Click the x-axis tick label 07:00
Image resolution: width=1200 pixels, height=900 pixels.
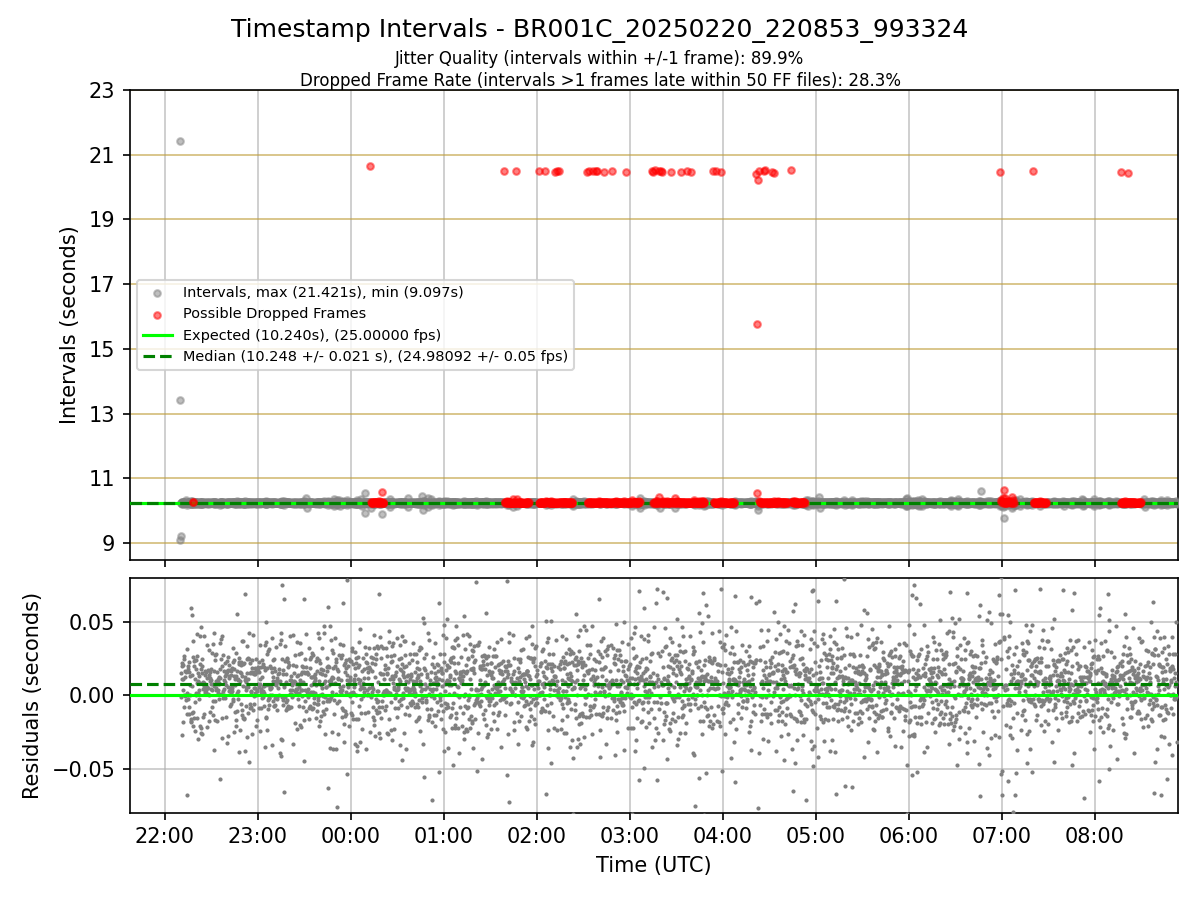tap(1002, 834)
